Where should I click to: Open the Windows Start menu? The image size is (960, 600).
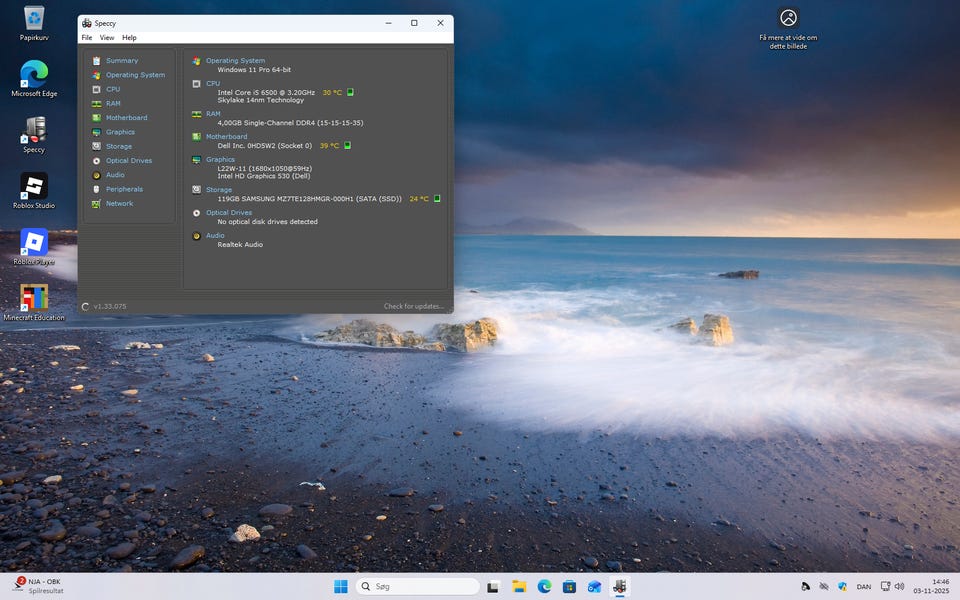point(341,587)
